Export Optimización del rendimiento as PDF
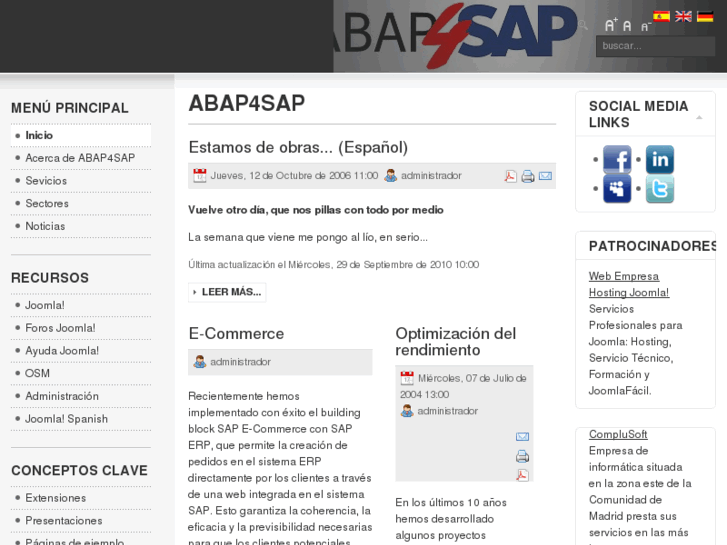Screen dimensions: 727x545 [x=523, y=475]
